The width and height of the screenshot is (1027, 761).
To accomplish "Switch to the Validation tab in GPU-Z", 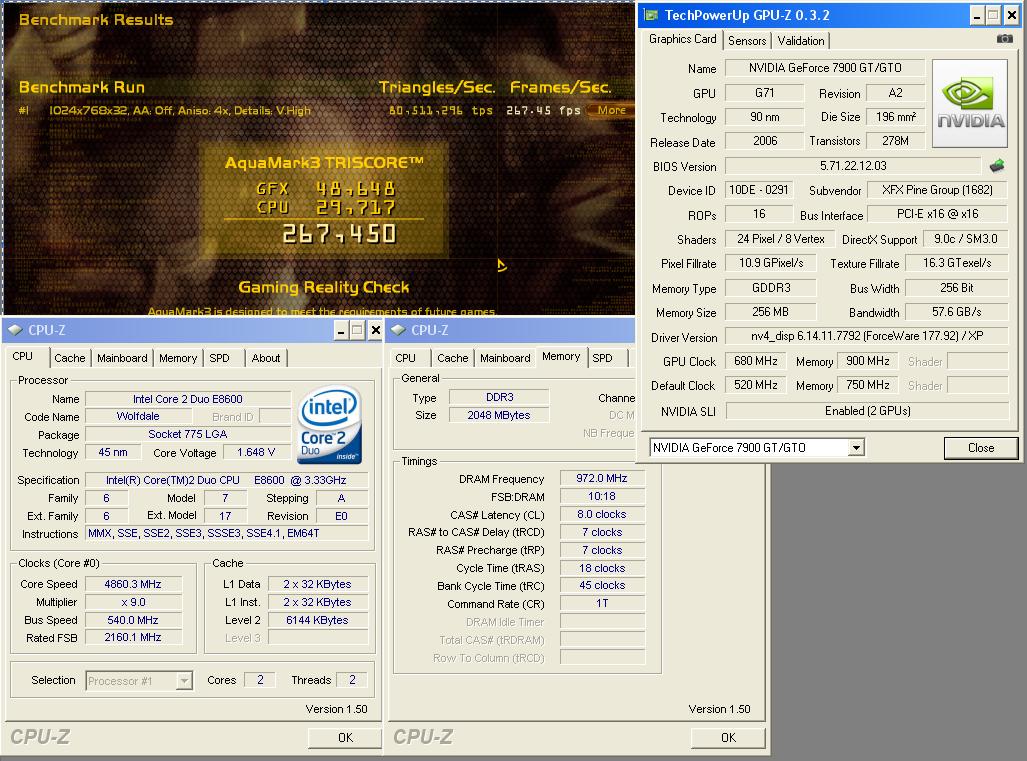I will (x=800, y=41).
